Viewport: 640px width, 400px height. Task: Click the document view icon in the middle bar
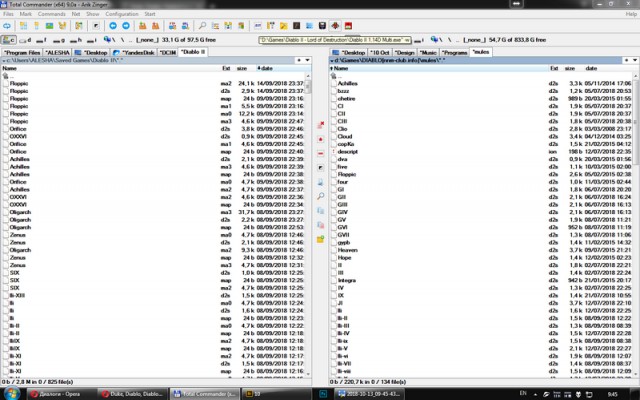click(x=320, y=182)
